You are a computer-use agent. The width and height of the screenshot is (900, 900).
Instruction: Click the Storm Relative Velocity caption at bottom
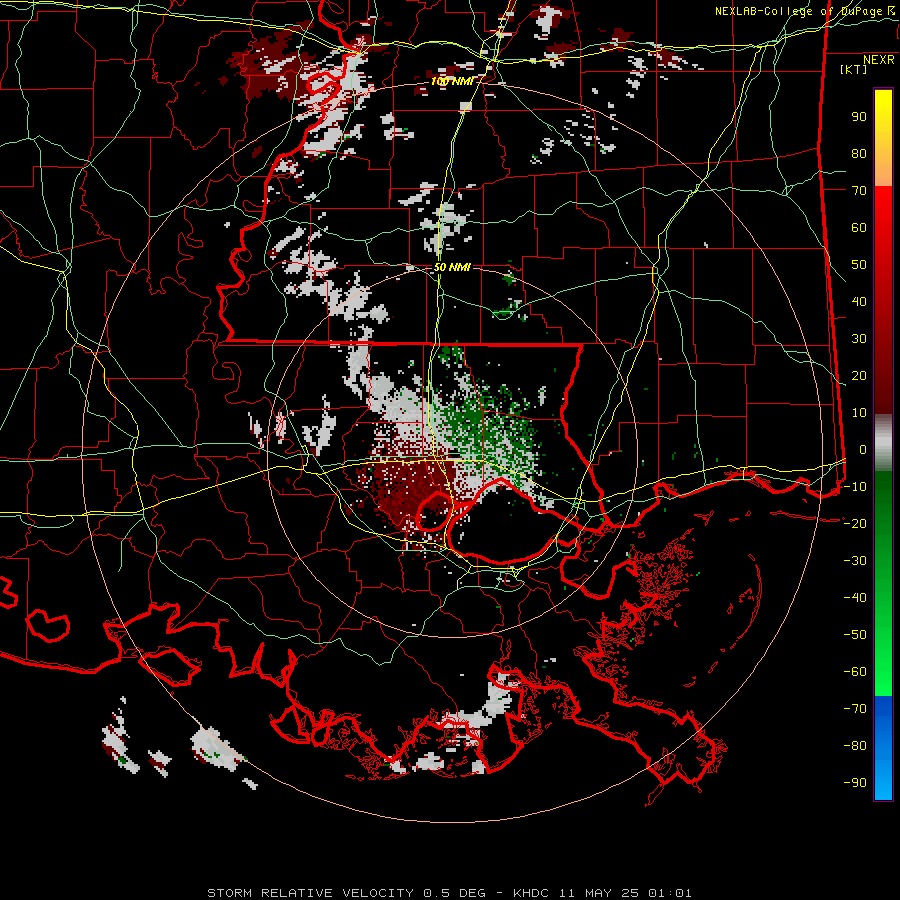click(x=449, y=893)
